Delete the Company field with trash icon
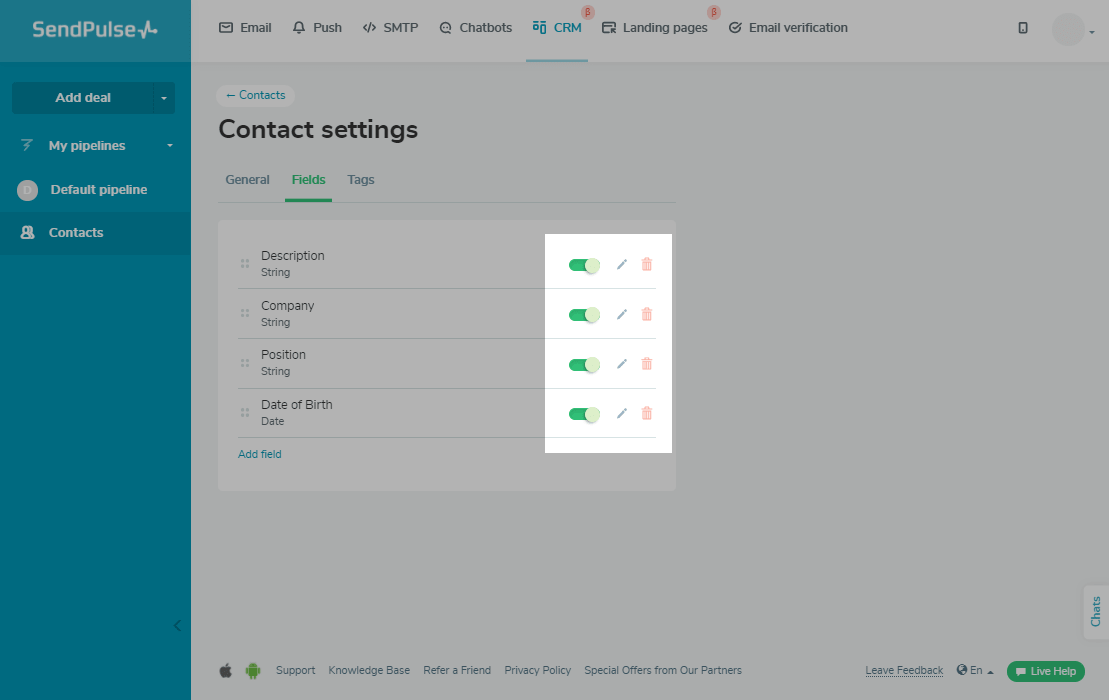This screenshot has width=1109, height=700. click(x=646, y=314)
